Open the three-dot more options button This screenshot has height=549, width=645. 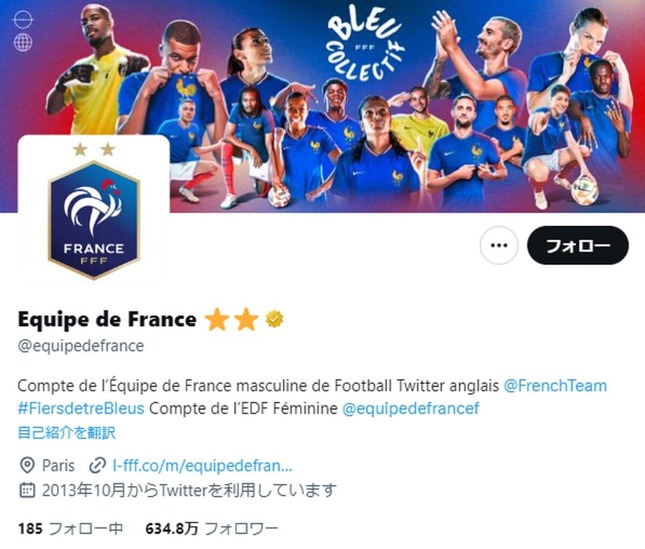coord(499,246)
